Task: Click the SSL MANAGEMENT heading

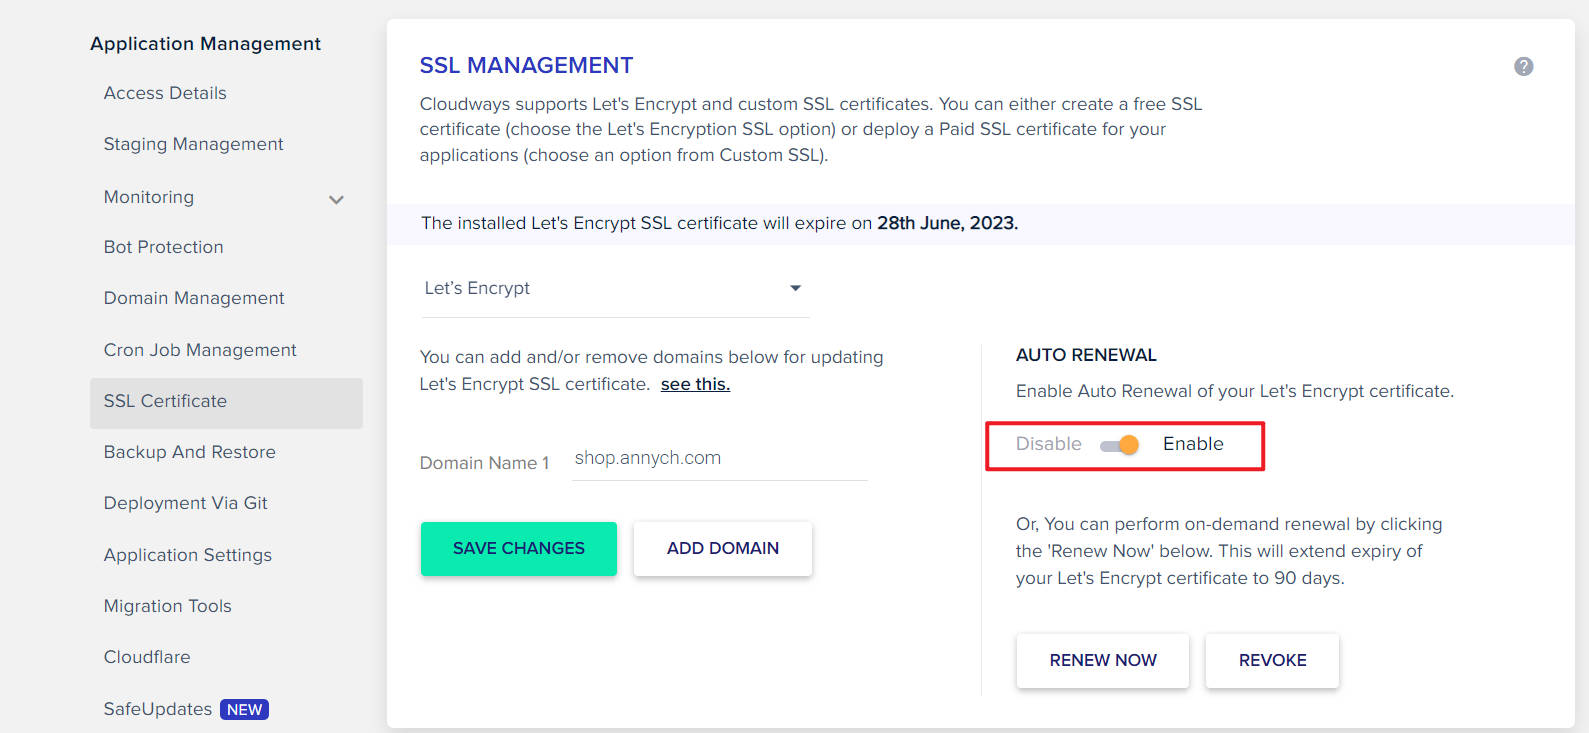Action: [x=526, y=65]
